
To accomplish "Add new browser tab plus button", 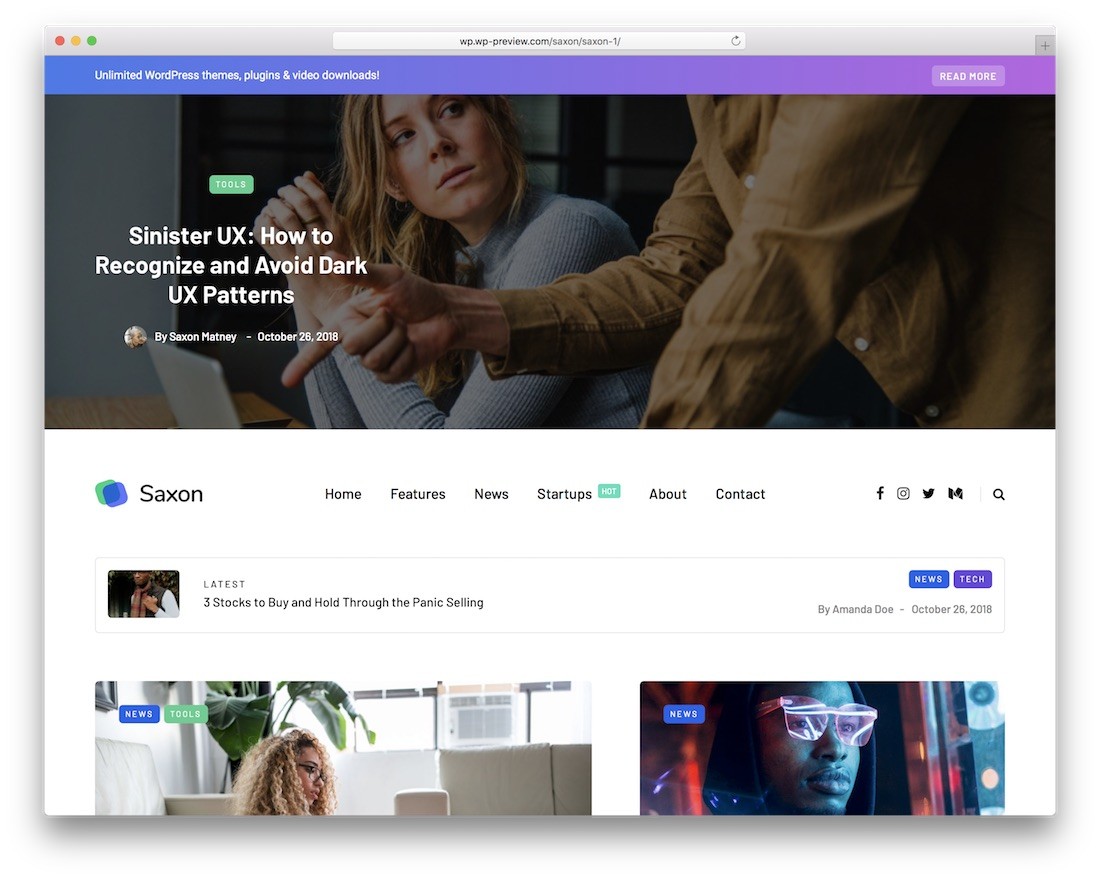I will point(1045,46).
